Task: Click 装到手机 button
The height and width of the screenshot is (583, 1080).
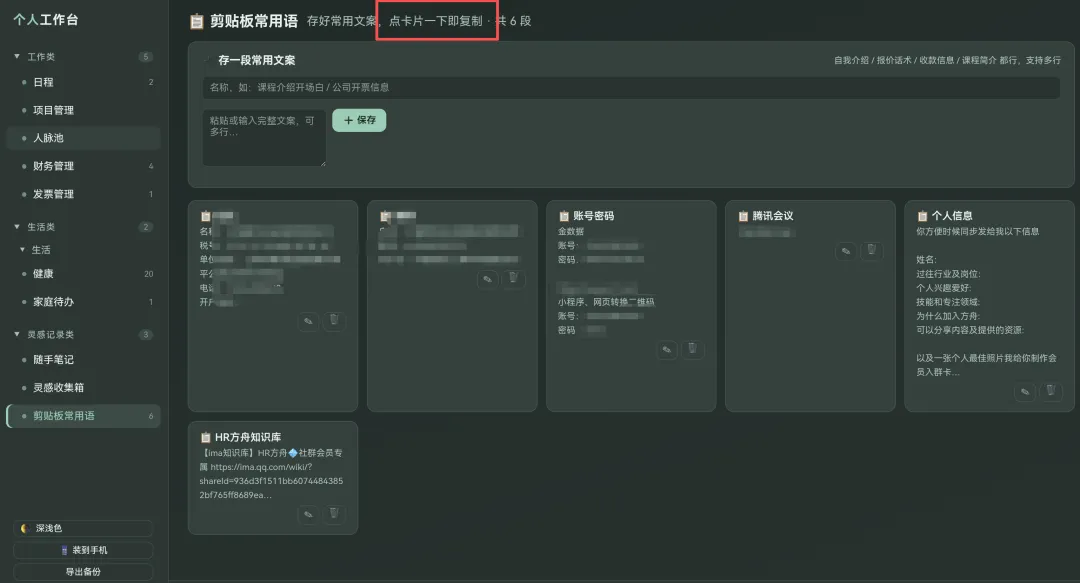Action: pyautogui.click(x=83, y=550)
